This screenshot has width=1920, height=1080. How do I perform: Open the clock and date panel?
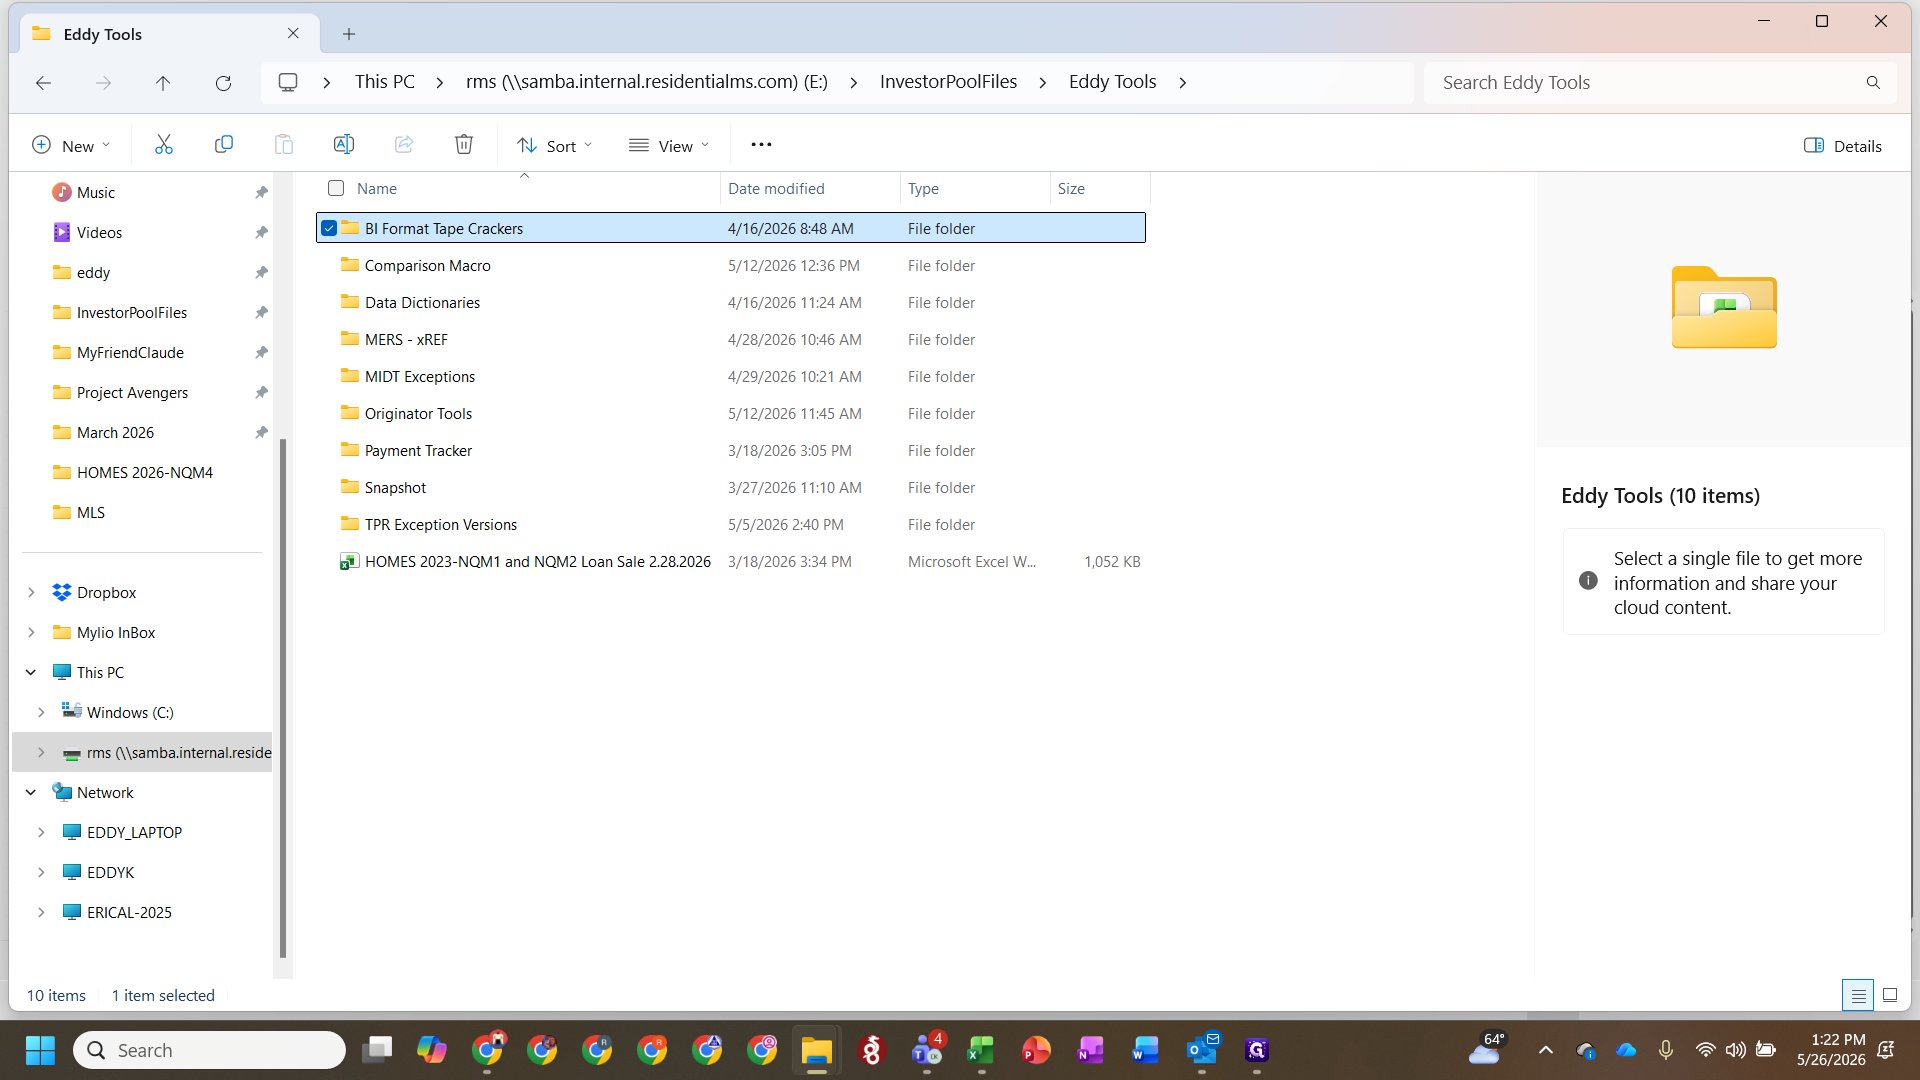click(1831, 1050)
